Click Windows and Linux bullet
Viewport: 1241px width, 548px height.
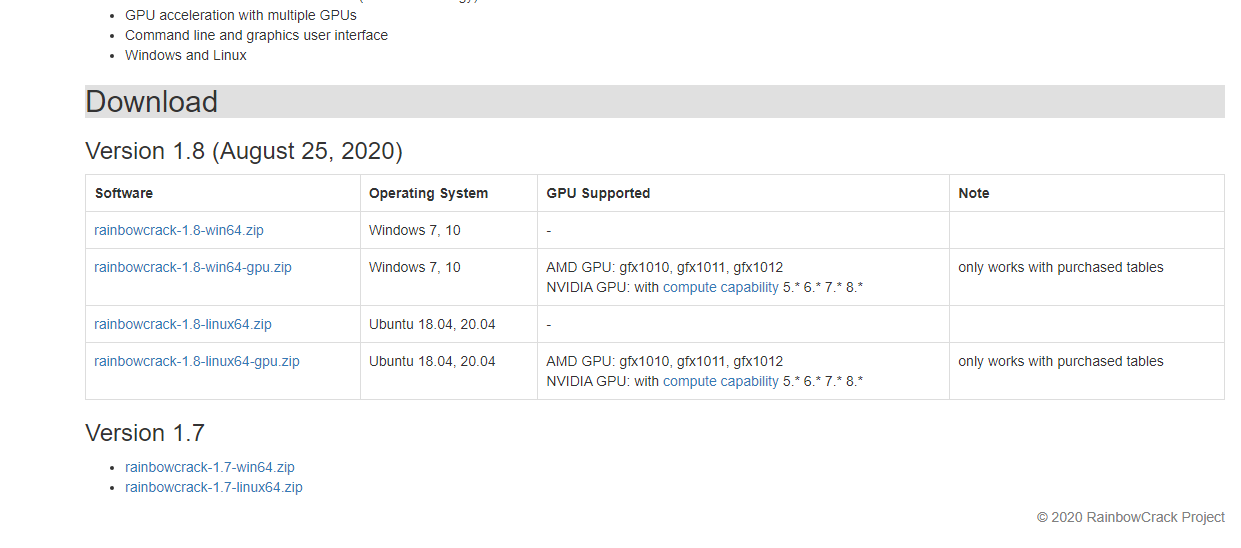186,55
